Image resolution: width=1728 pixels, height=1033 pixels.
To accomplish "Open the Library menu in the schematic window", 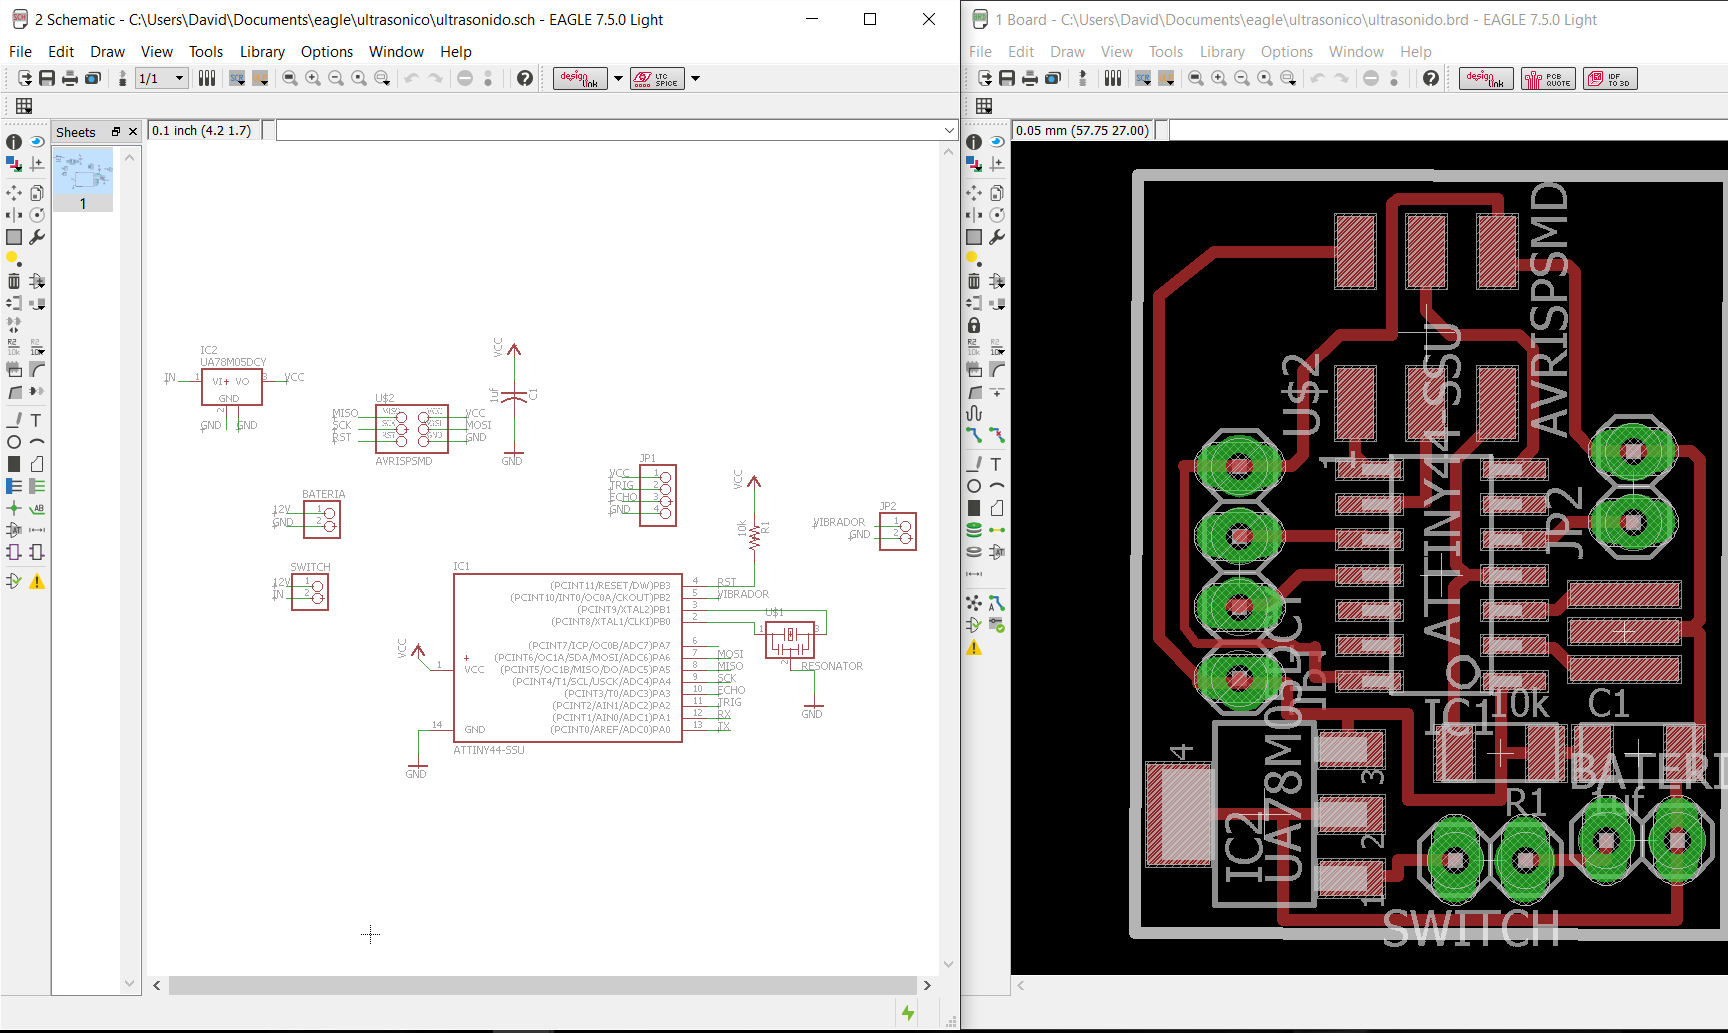I will pyautogui.click(x=262, y=52).
